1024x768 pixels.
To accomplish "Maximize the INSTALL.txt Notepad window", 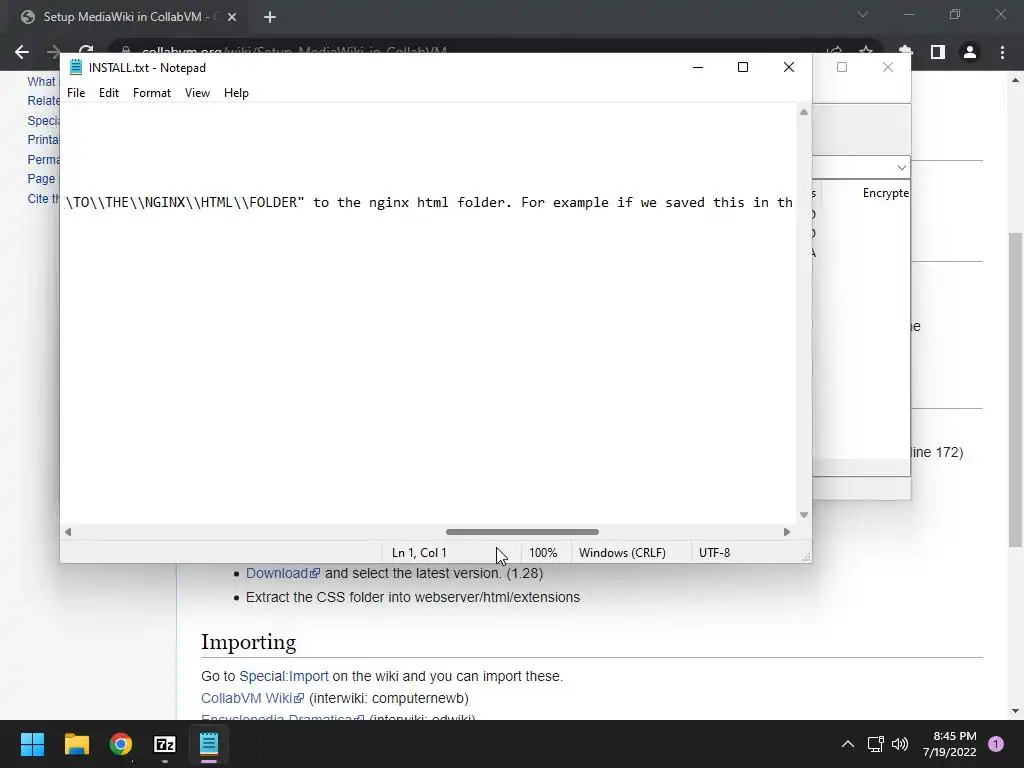I will pos(743,67).
